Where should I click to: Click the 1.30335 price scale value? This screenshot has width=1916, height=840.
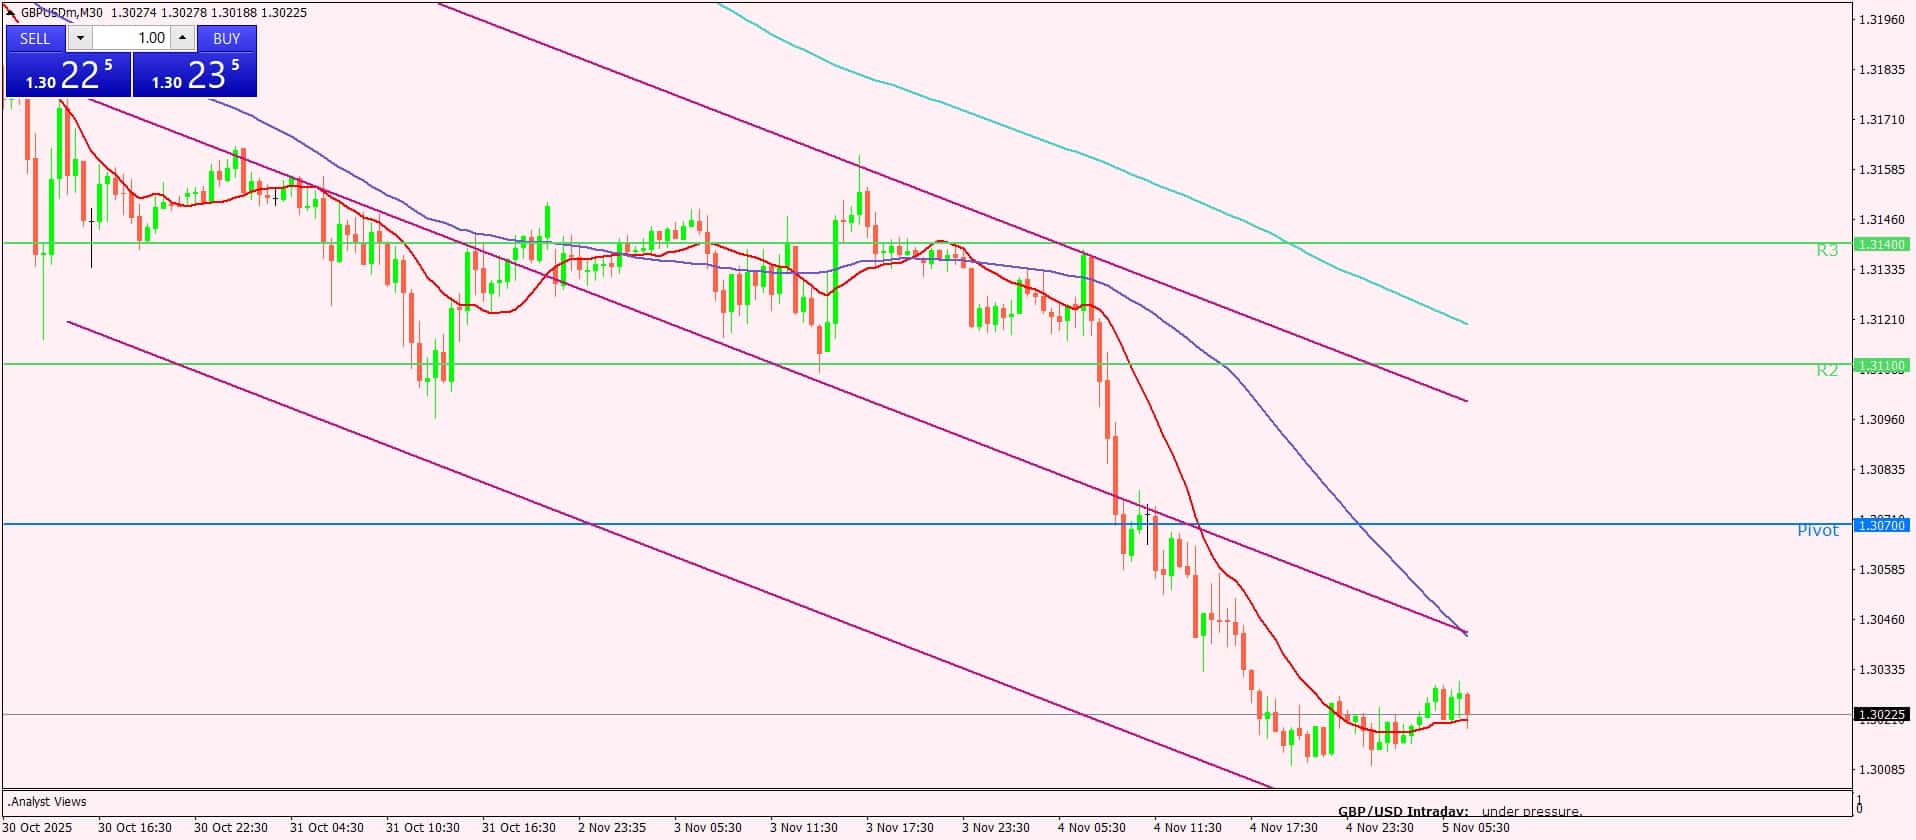1881,669
